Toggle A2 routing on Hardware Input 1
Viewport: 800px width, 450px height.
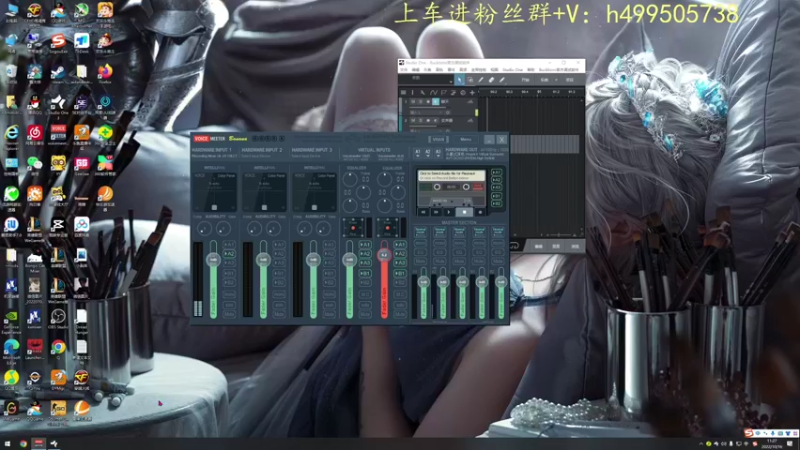click(x=230, y=254)
